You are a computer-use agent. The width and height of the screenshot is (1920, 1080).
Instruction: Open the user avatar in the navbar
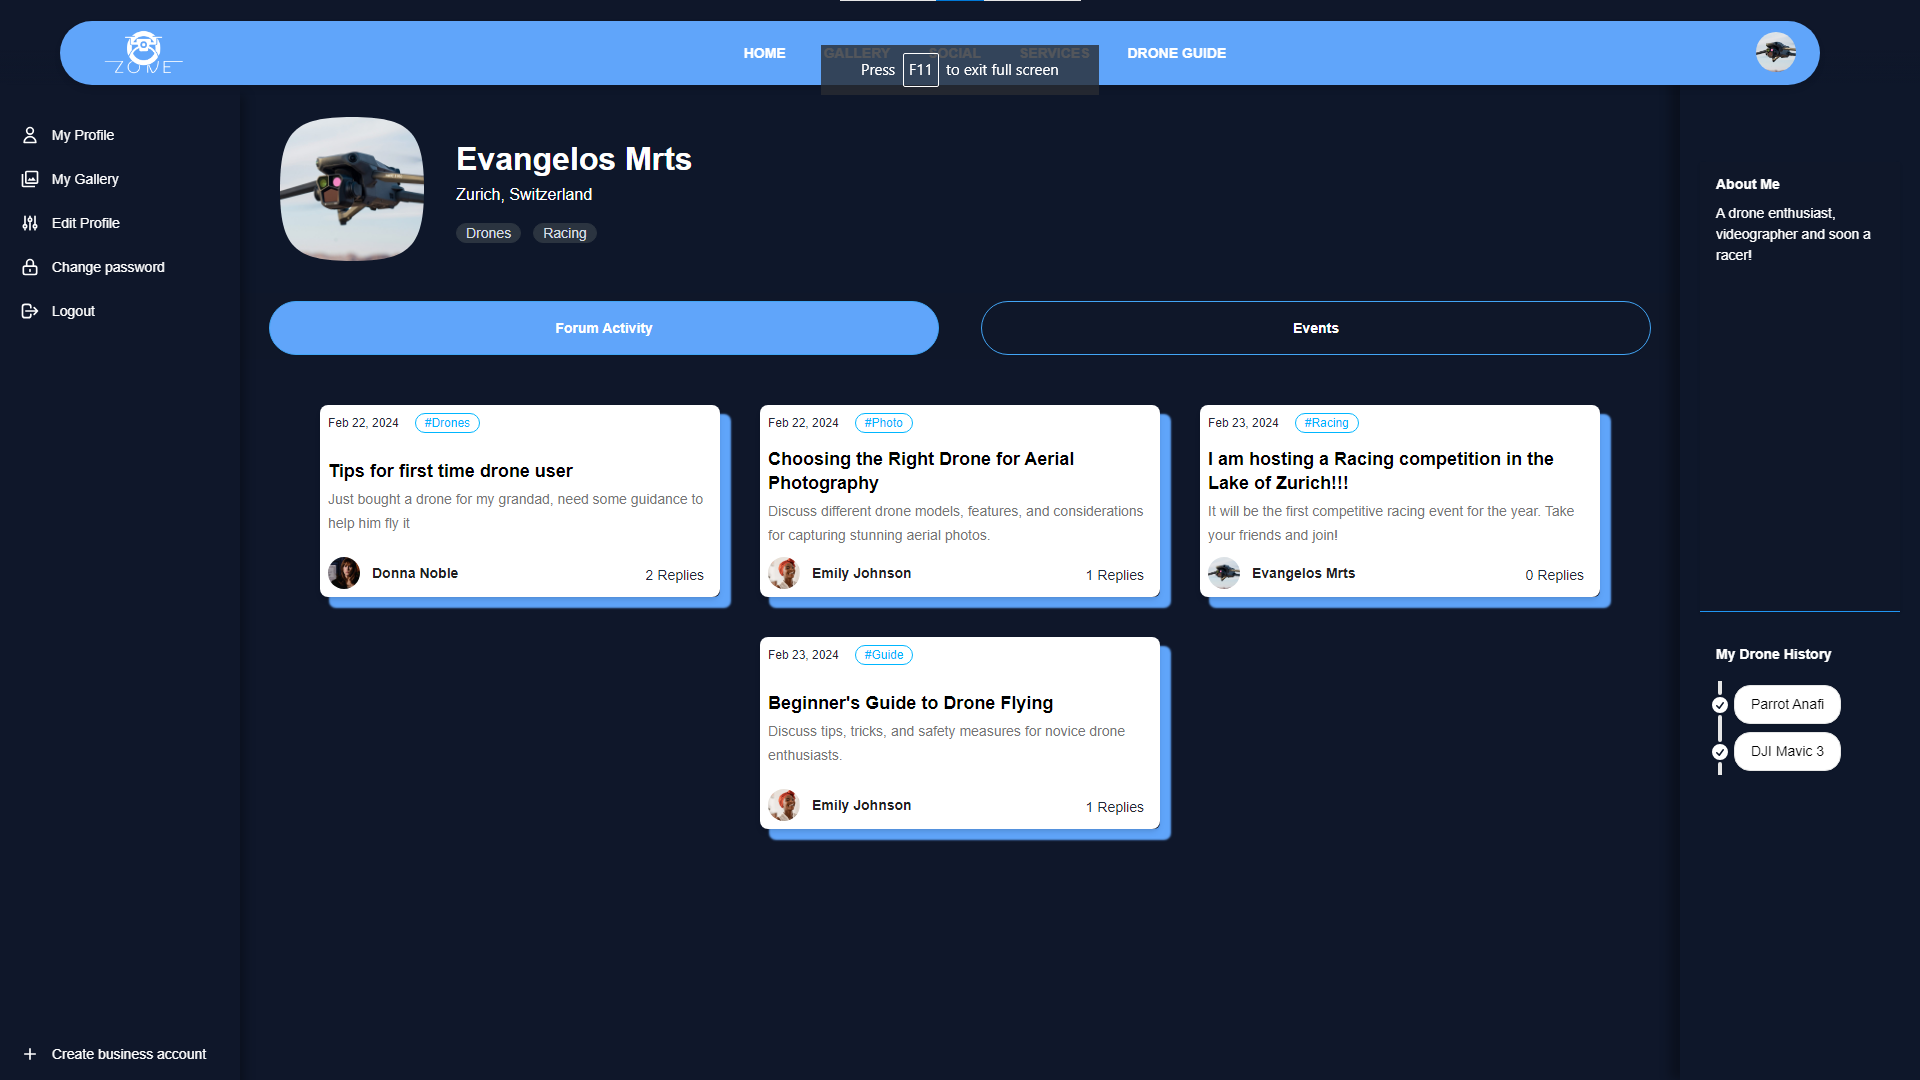pyautogui.click(x=1775, y=52)
